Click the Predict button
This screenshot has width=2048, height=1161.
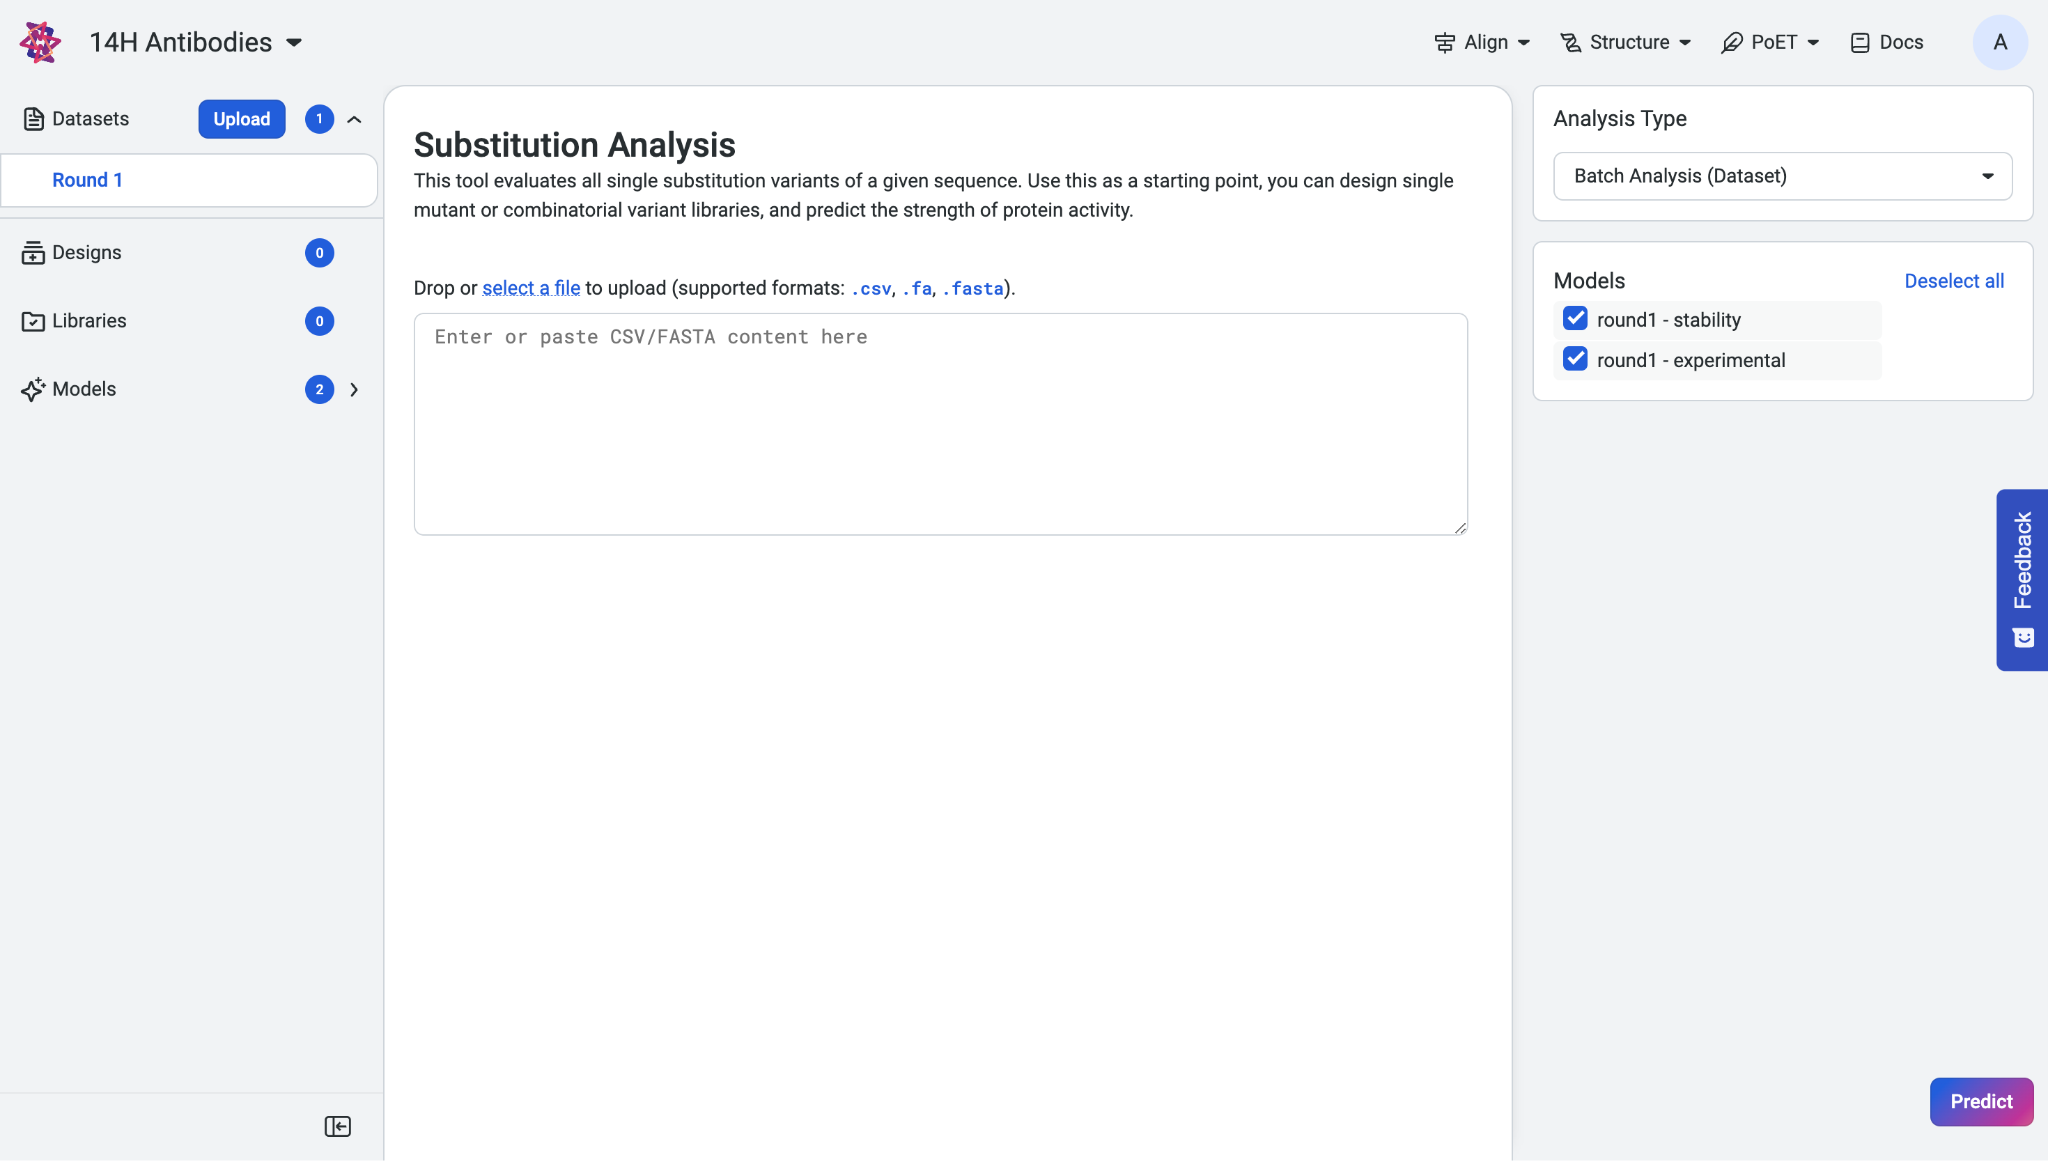1981,1101
